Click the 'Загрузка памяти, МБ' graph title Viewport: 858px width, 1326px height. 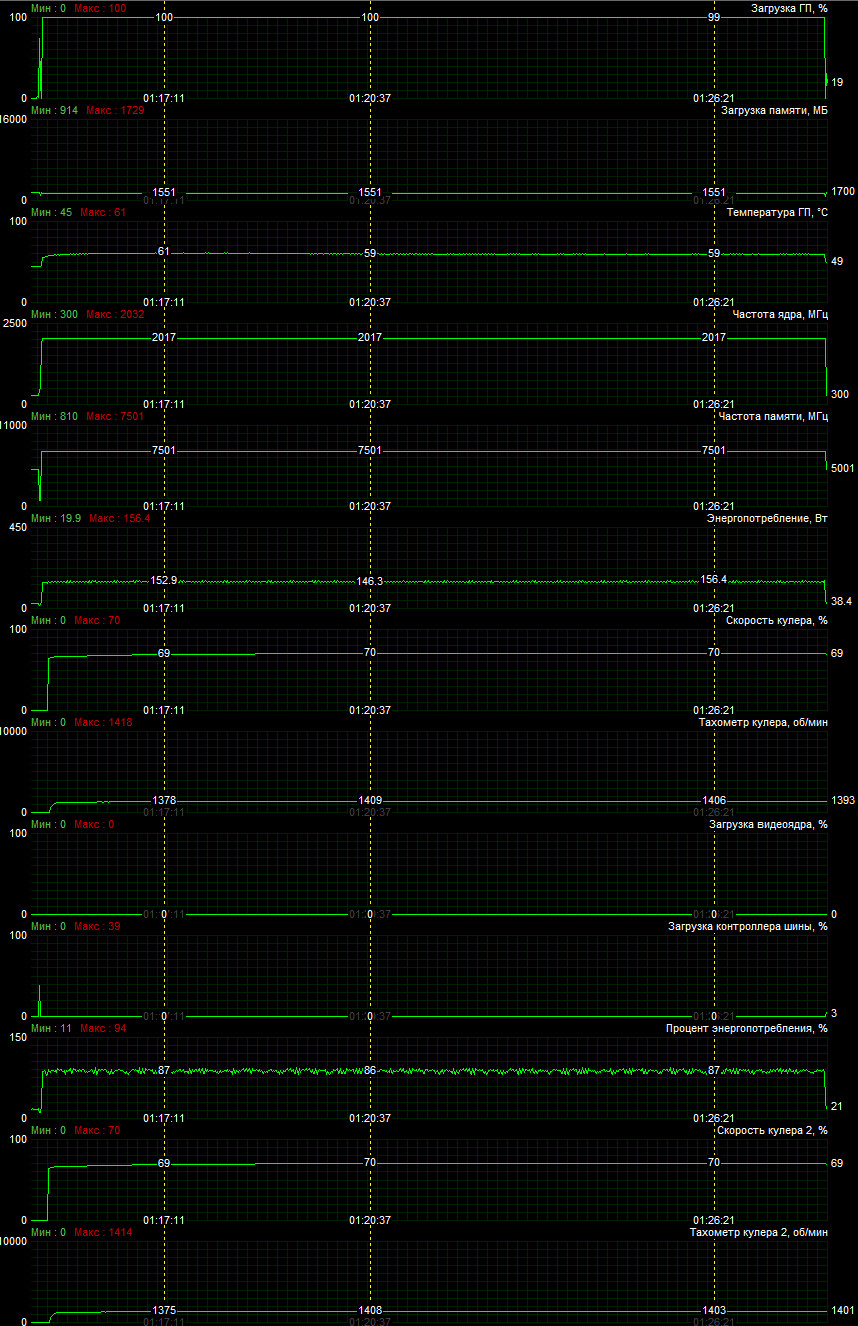click(x=775, y=110)
